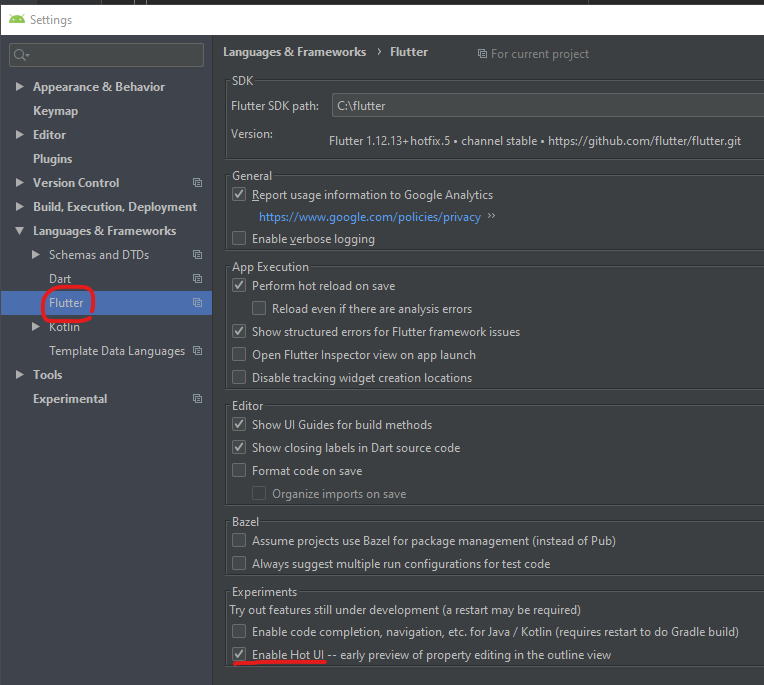Collapse Languages & Frameworks section
The height and width of the screenshot is (685, 764).
click(19, 231)
